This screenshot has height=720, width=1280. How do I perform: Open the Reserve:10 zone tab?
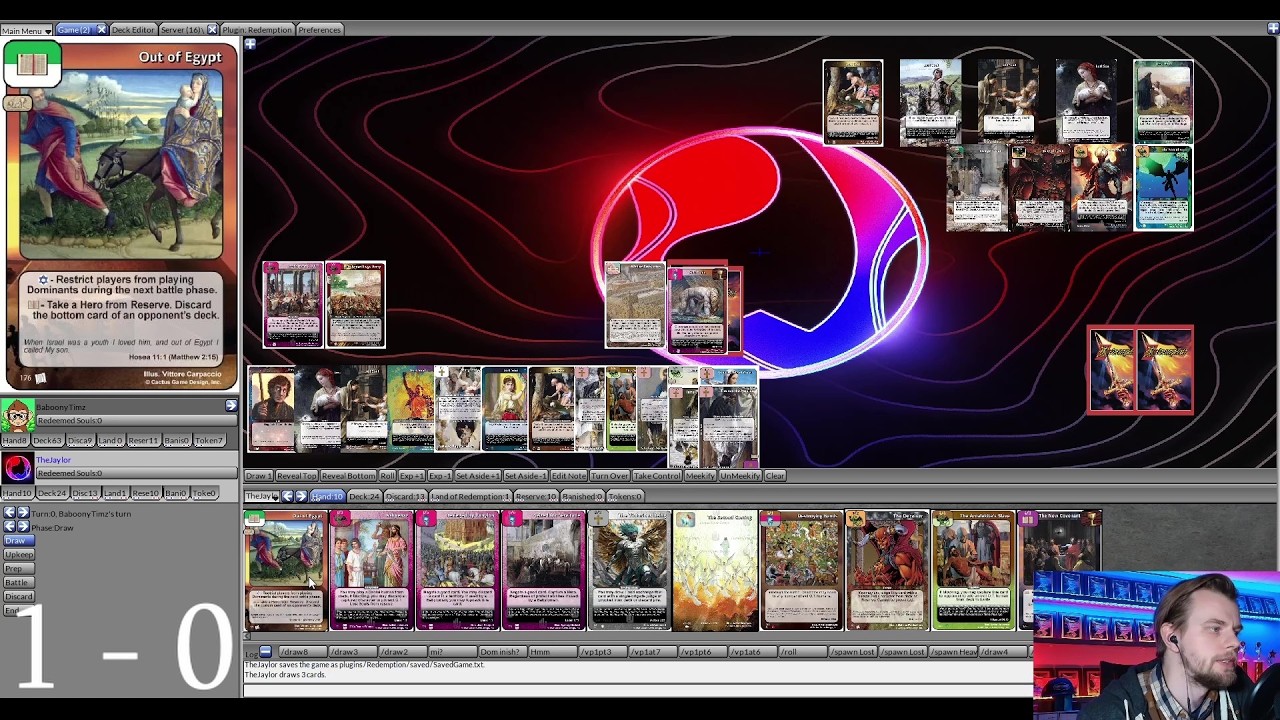coord(536,497)
